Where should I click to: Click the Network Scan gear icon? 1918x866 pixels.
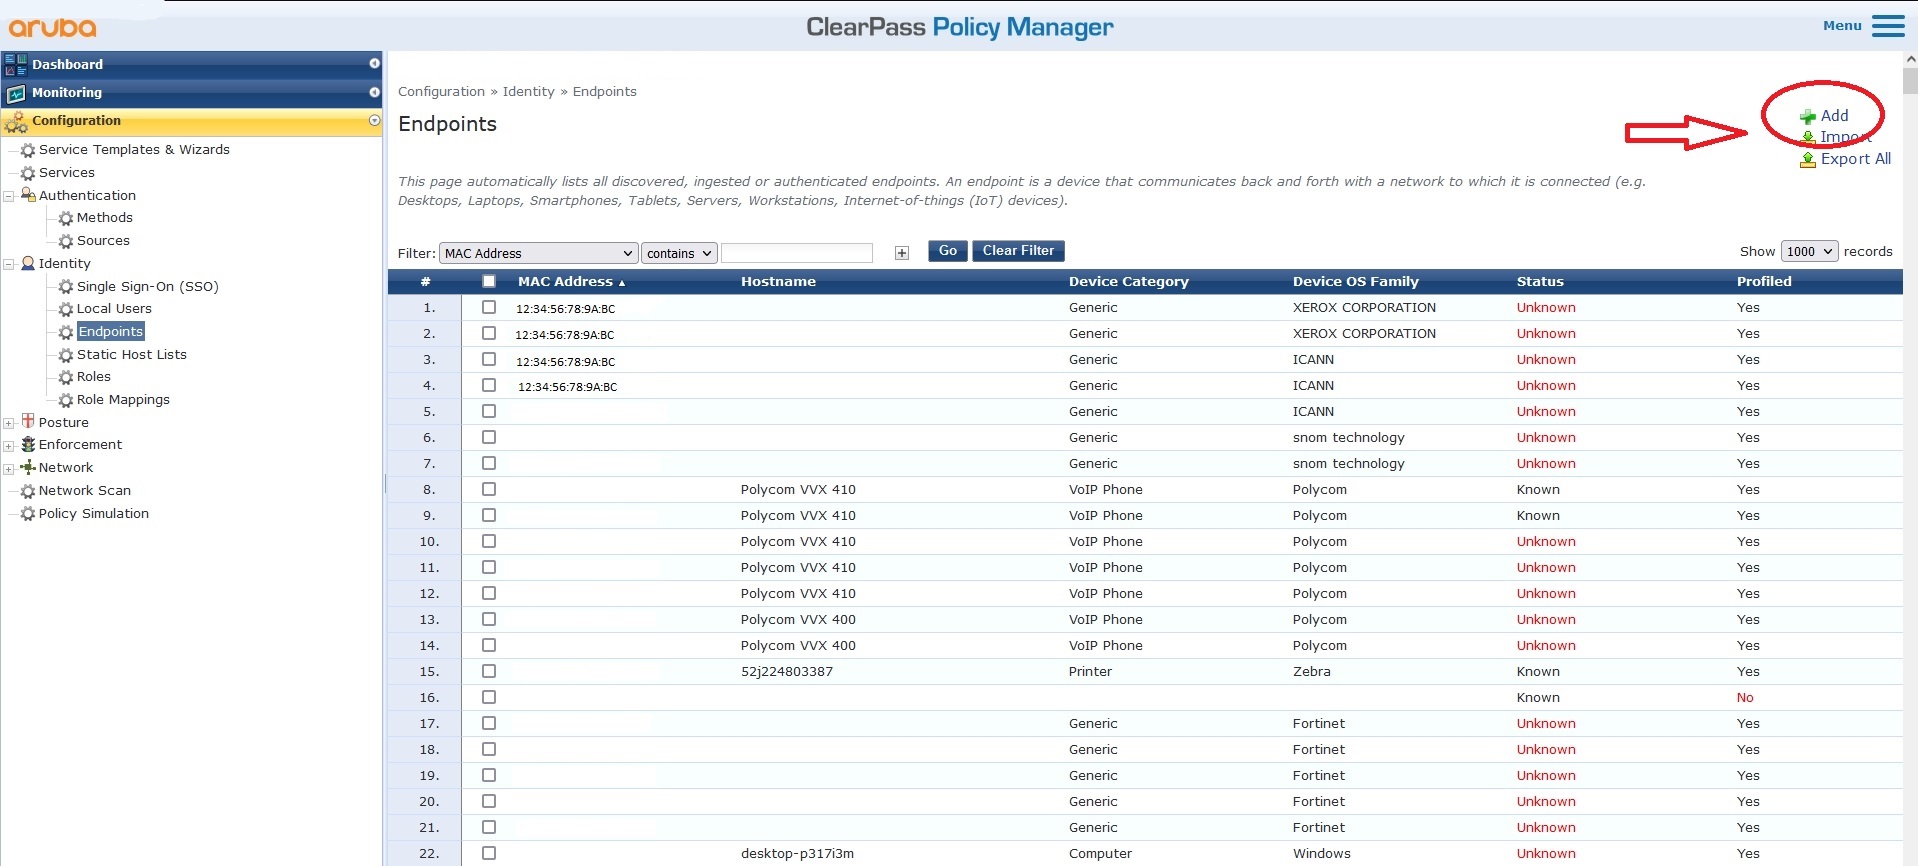(28, 491)
